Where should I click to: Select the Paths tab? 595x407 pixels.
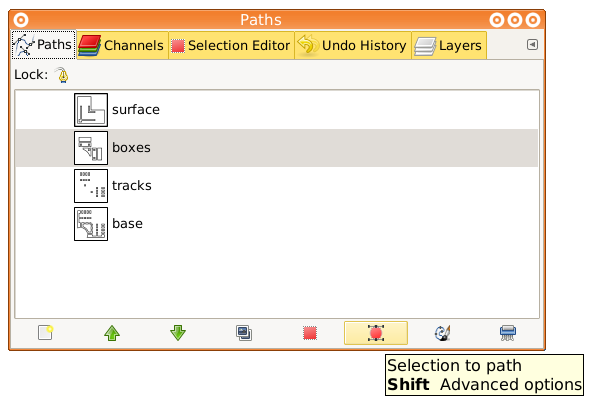click(x=43, y=45)
